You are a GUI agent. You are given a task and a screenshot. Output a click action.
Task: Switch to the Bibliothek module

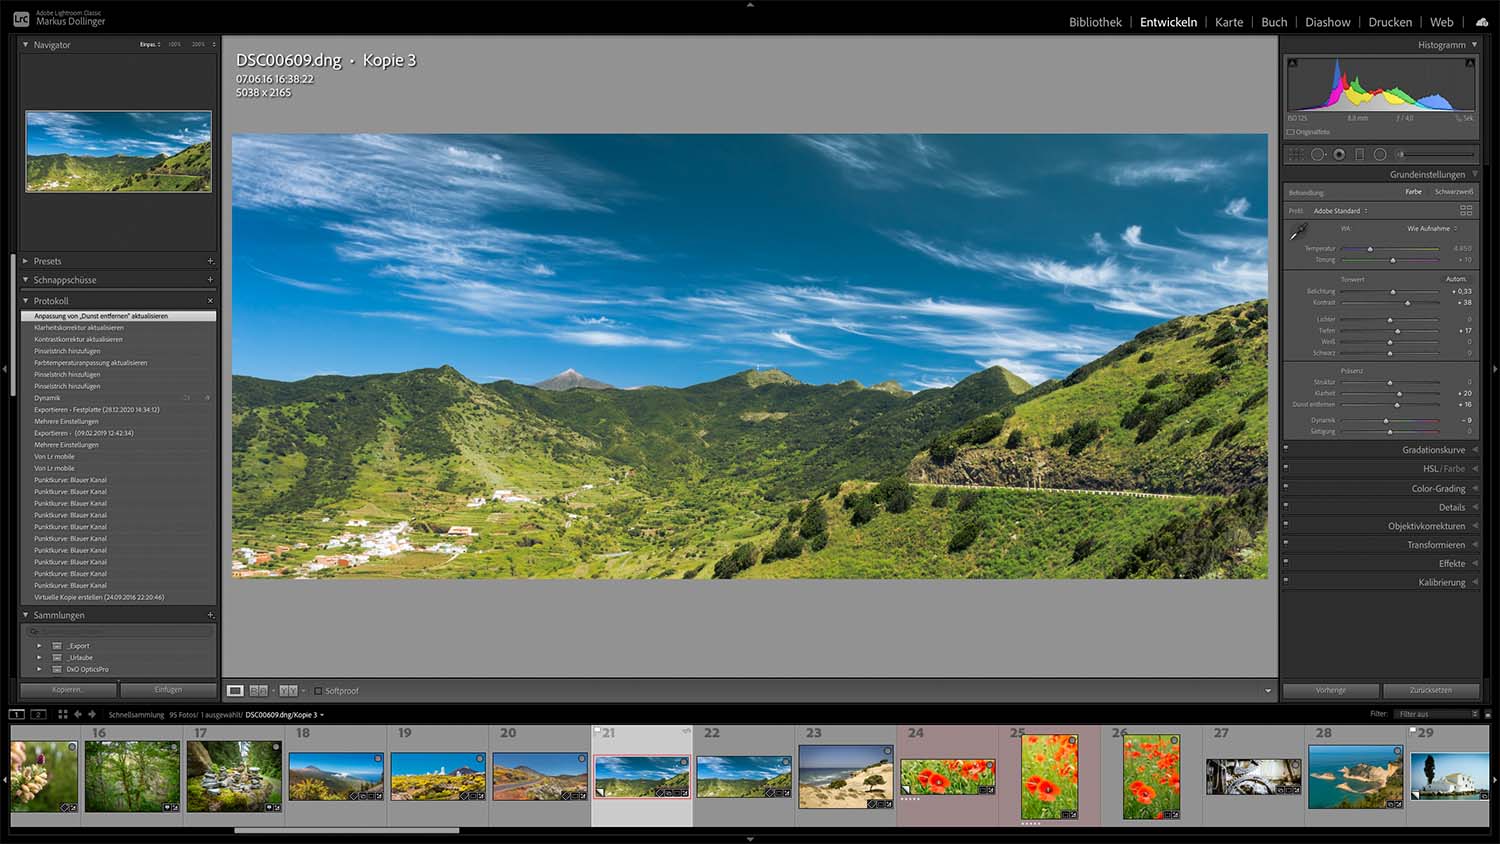pos(1095,21)
